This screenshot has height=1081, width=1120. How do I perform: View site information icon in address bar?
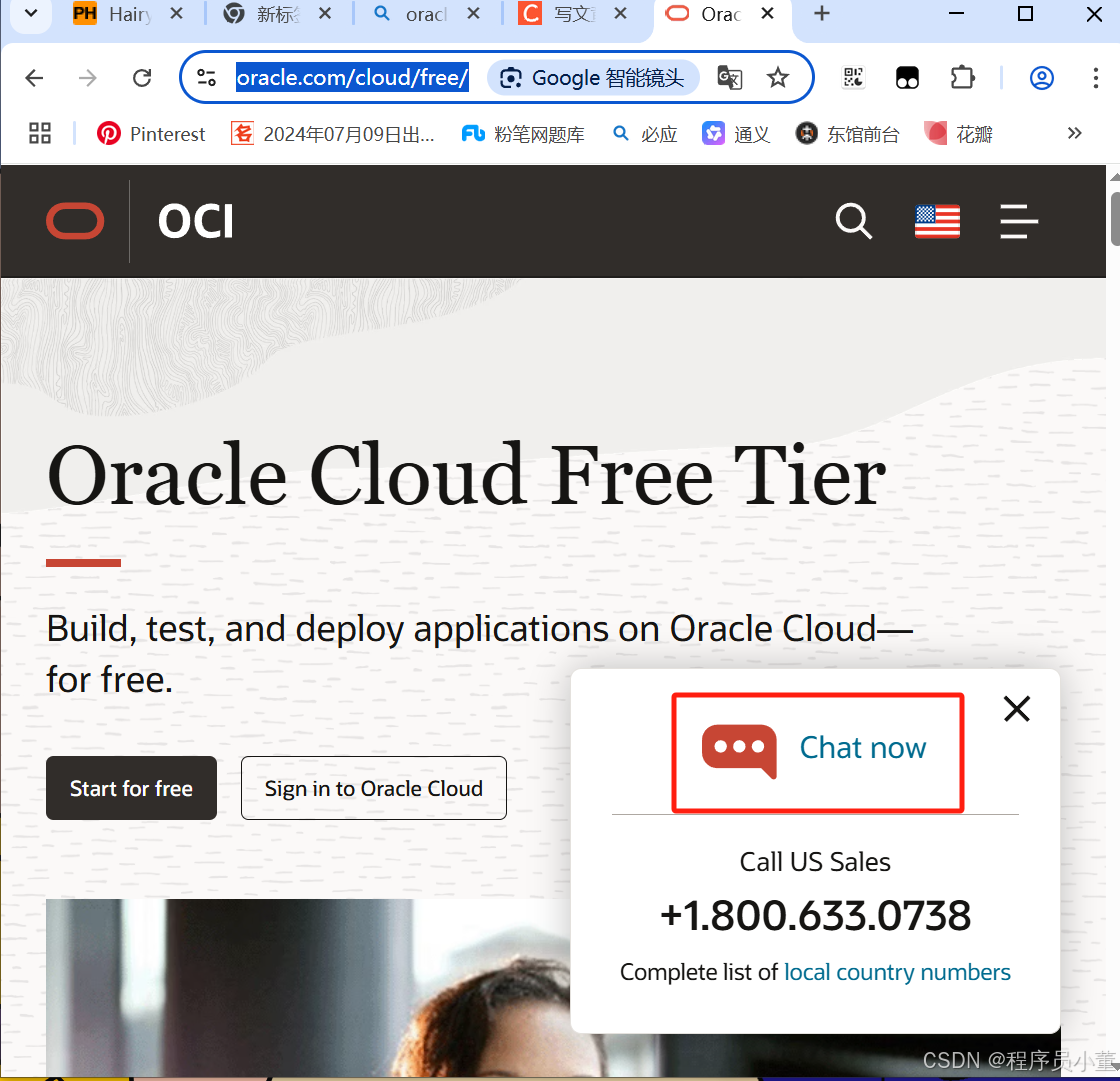click(206, 77)
